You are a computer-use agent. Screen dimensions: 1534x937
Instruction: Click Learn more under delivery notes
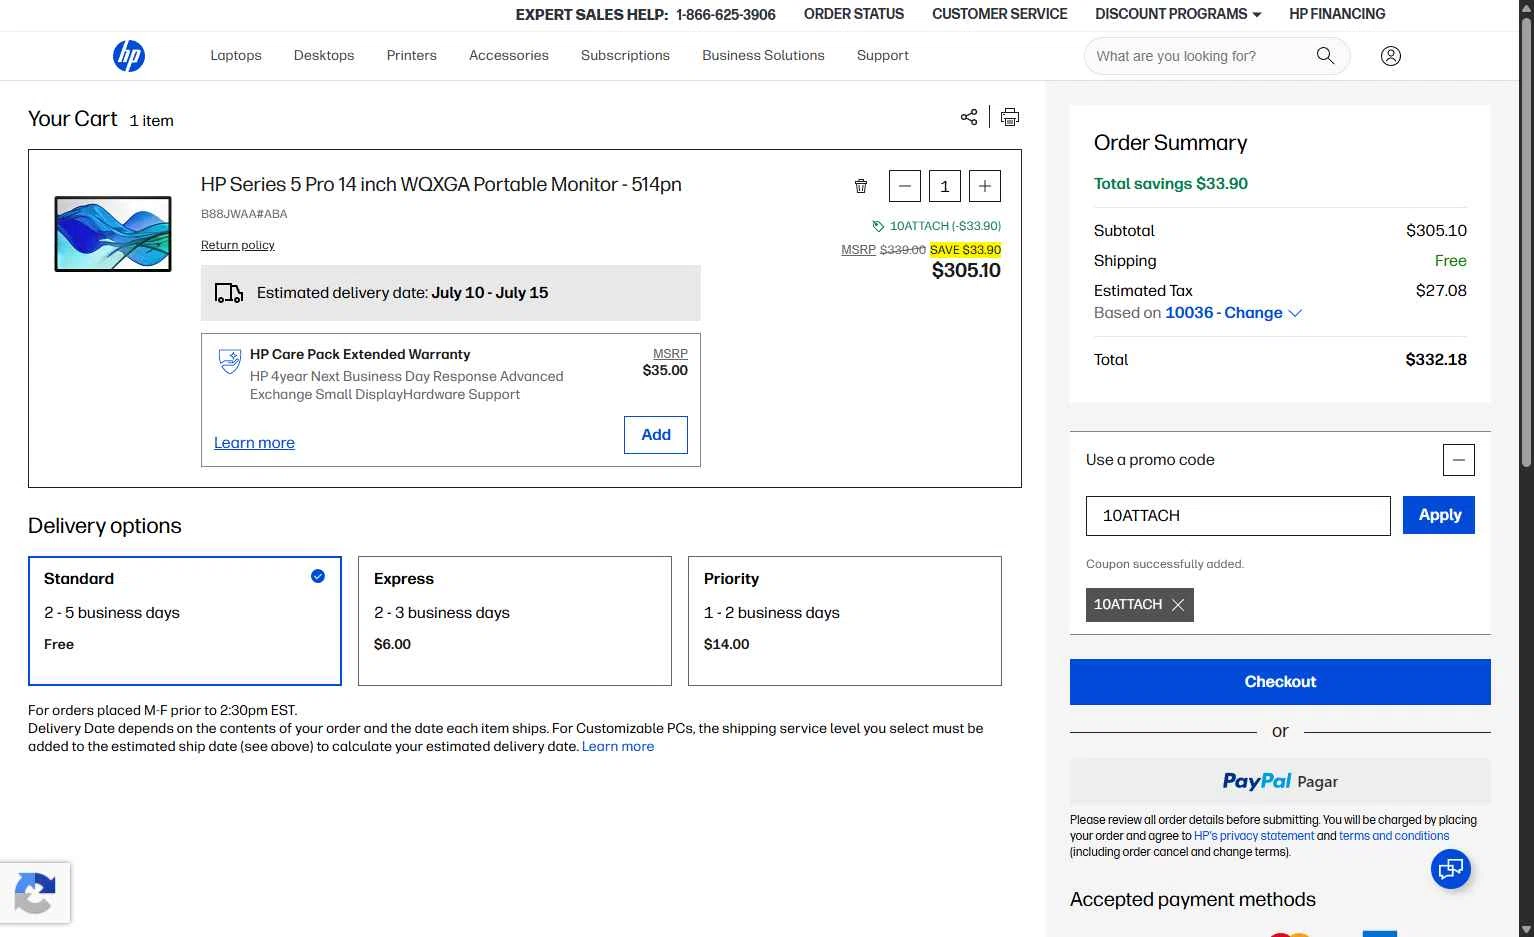[618, 746]
